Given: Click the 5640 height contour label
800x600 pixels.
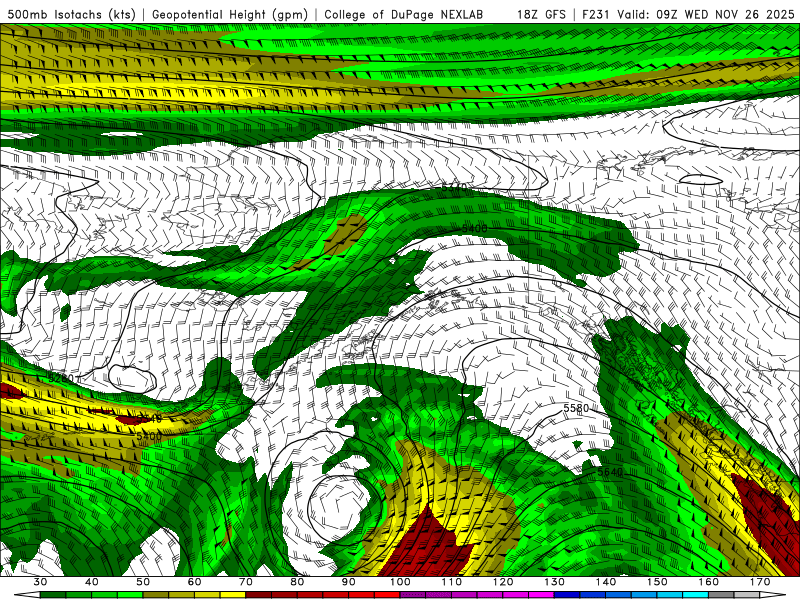Looking at the screenshot, I should [x=610, y=472].
